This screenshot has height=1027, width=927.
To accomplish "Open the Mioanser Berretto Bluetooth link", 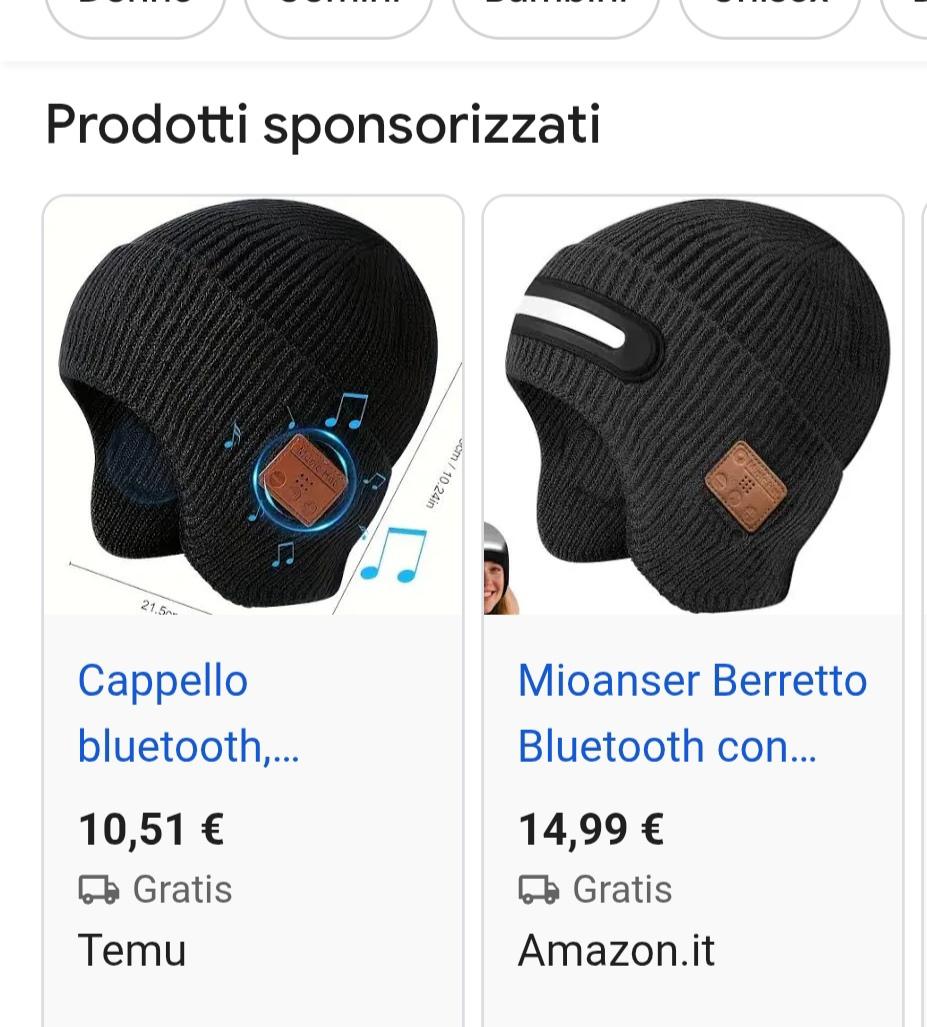I will pyautogui.click(x=692, y=713).
